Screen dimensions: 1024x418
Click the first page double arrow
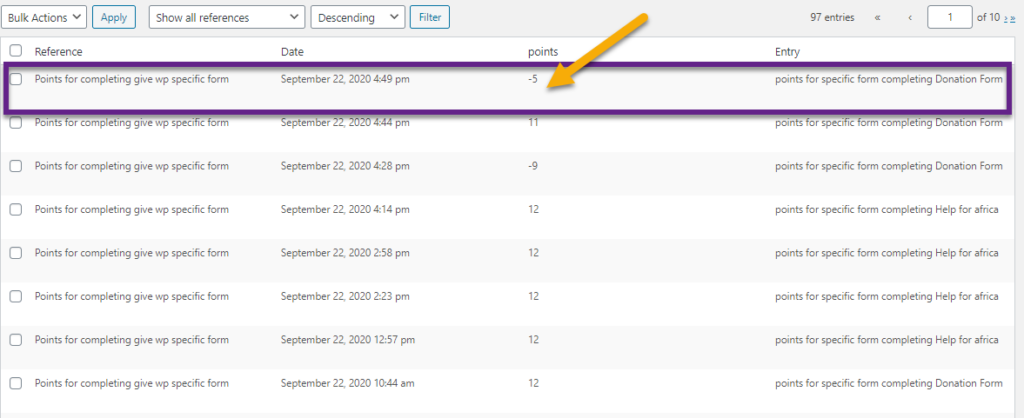coord(878,18)
